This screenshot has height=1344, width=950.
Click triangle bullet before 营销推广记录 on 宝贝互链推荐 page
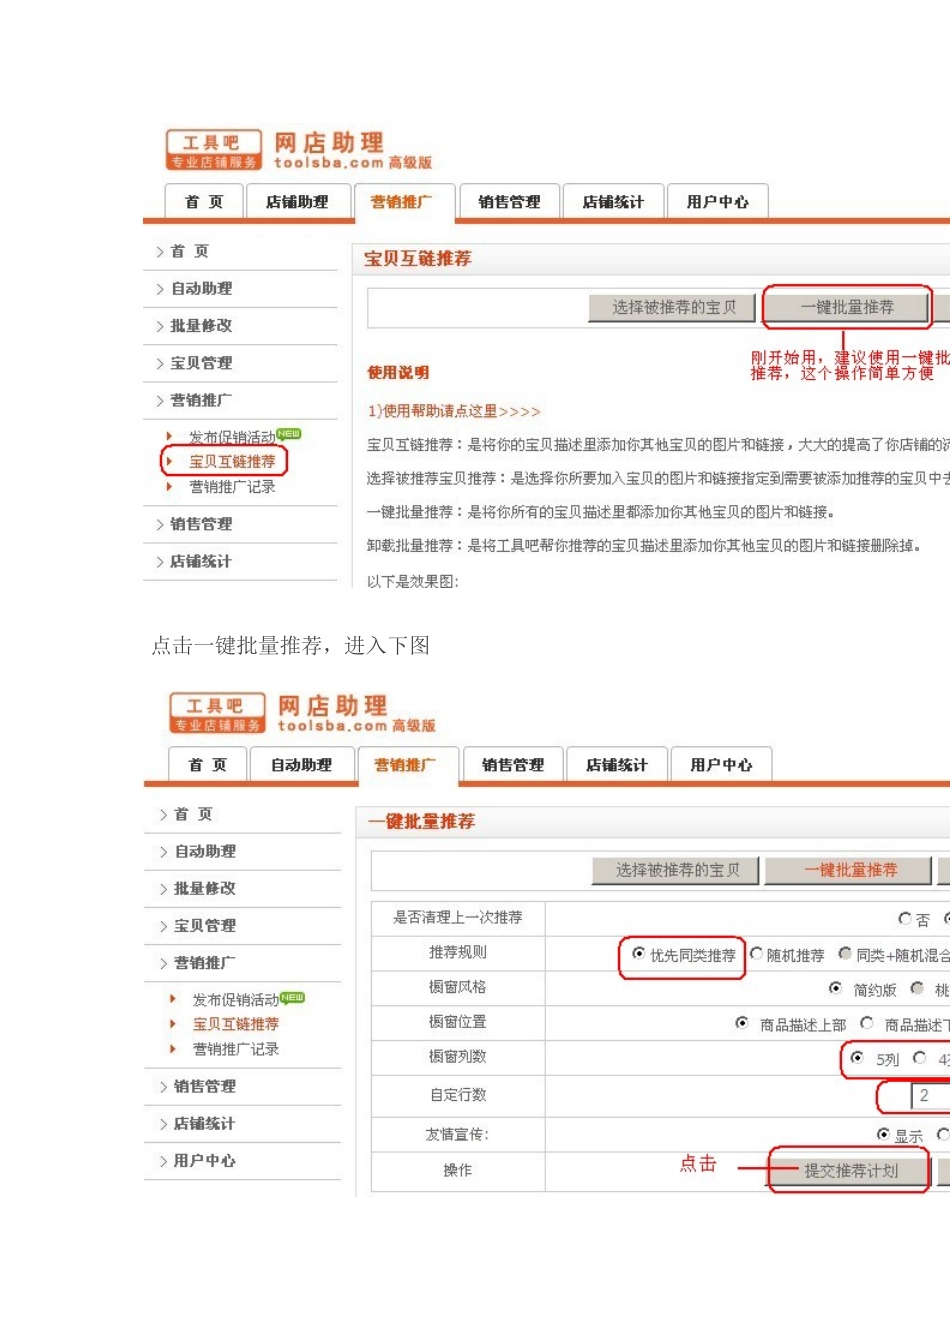pos(170,487)
